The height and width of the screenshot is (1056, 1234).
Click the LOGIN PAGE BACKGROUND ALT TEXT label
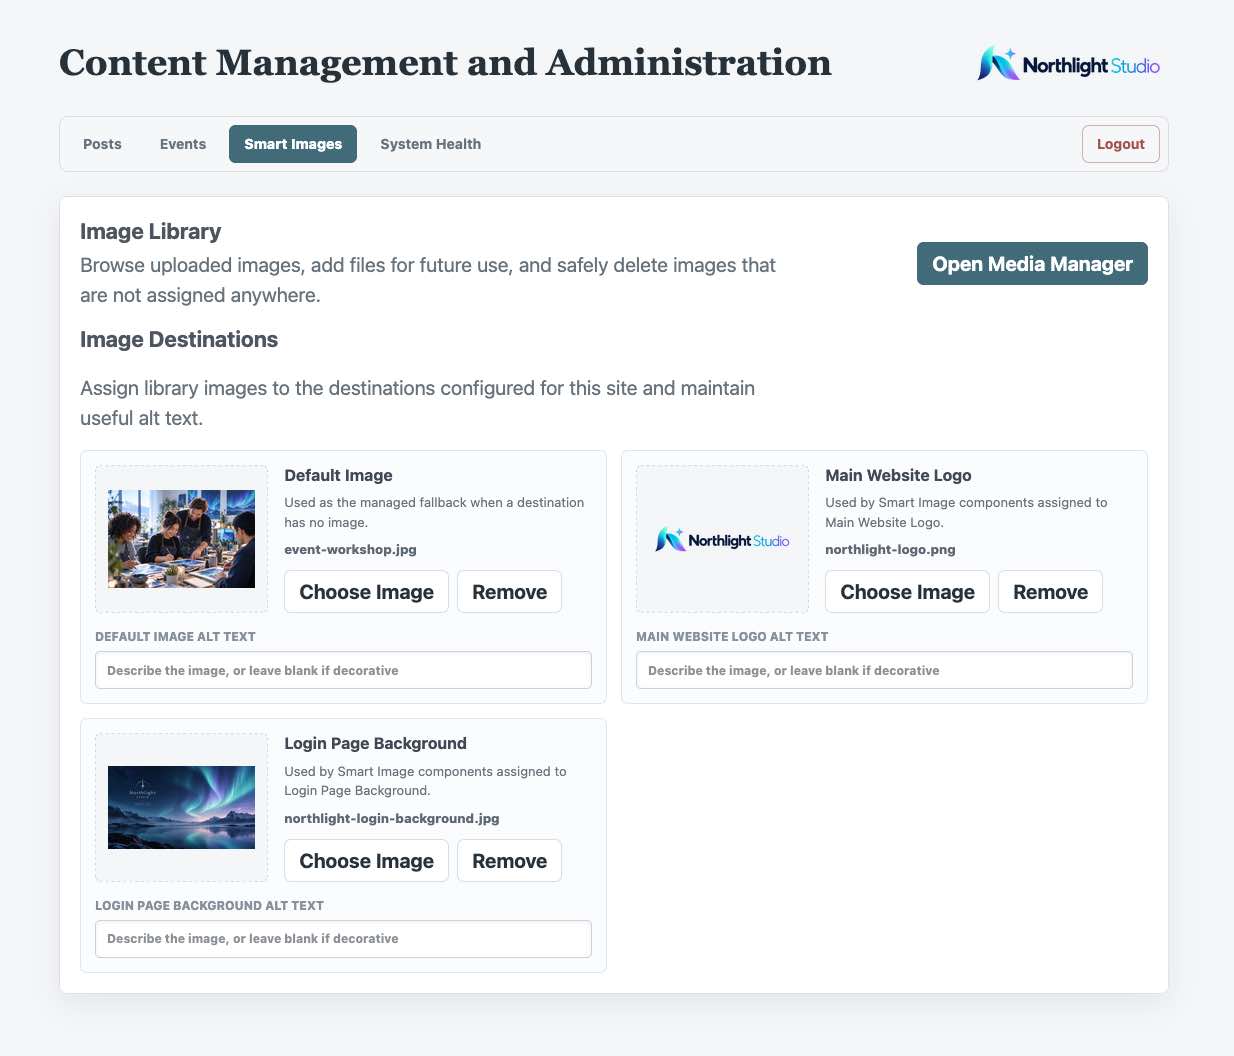(x=209, y=905)
